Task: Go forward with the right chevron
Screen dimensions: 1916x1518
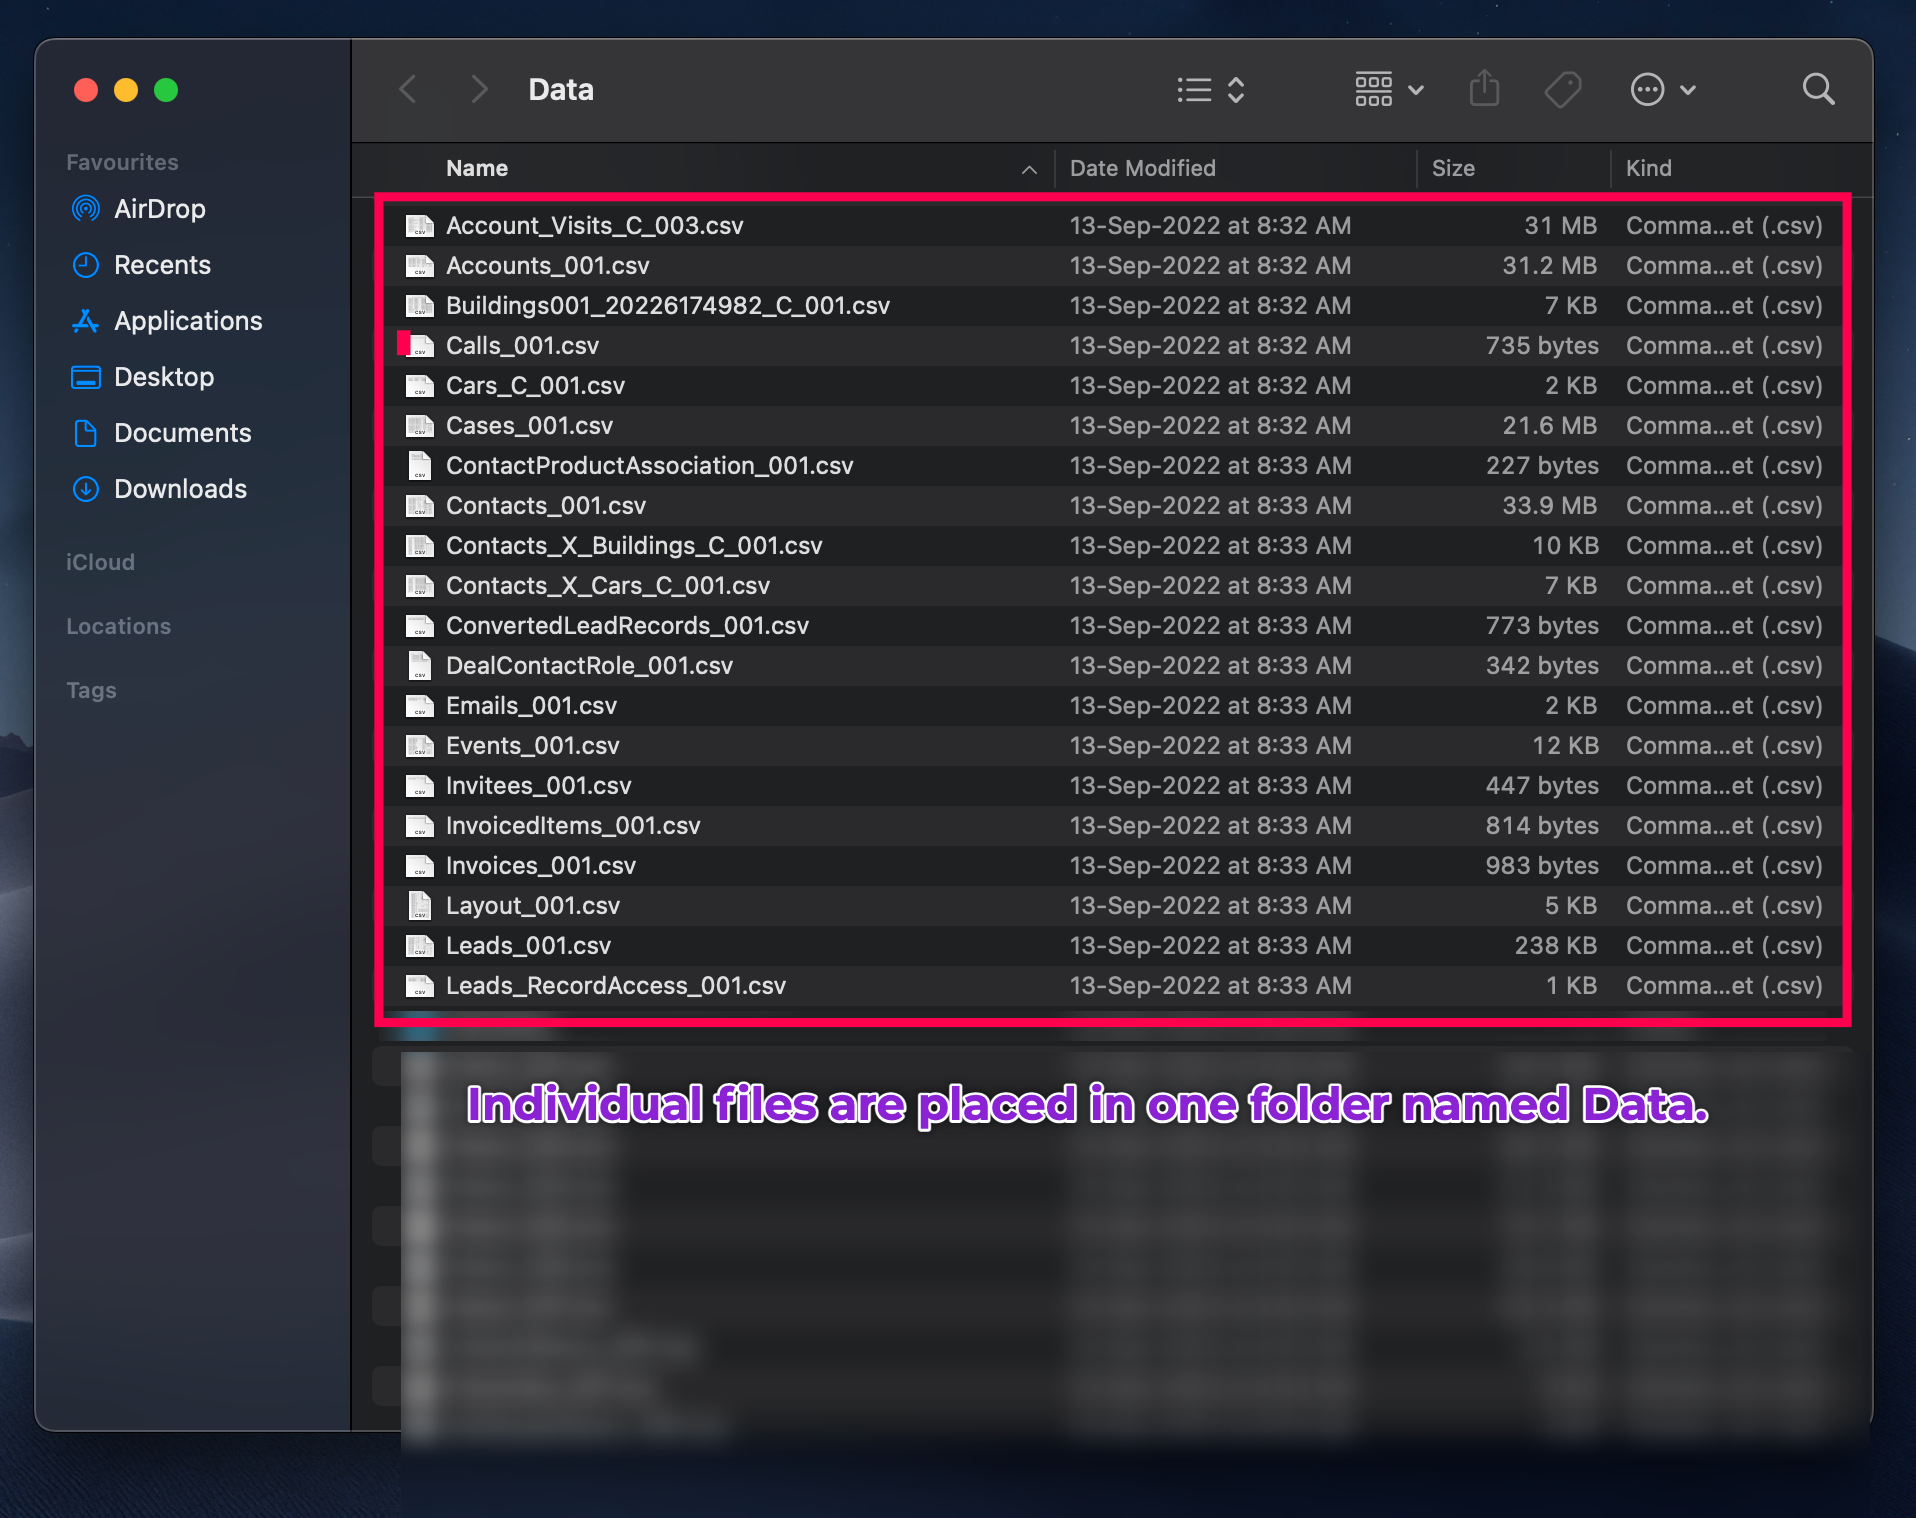Action: 480,90
